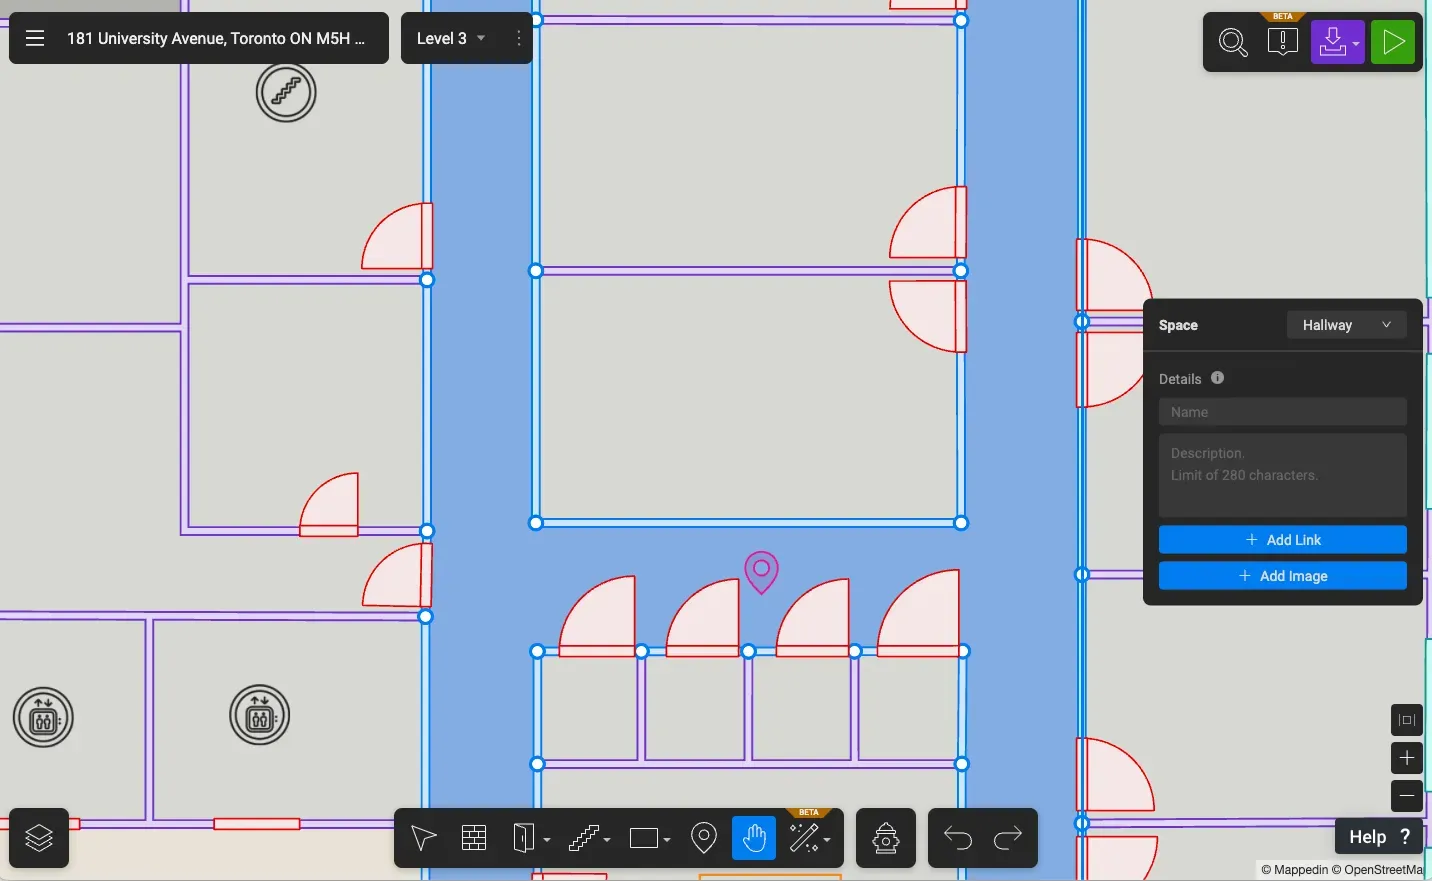
Task: Expand the export dropdown arrow
Action: click(x=1357, y=44)
